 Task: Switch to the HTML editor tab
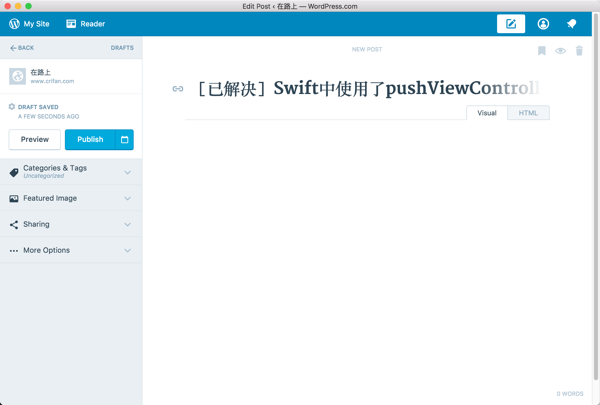point(528,113)
